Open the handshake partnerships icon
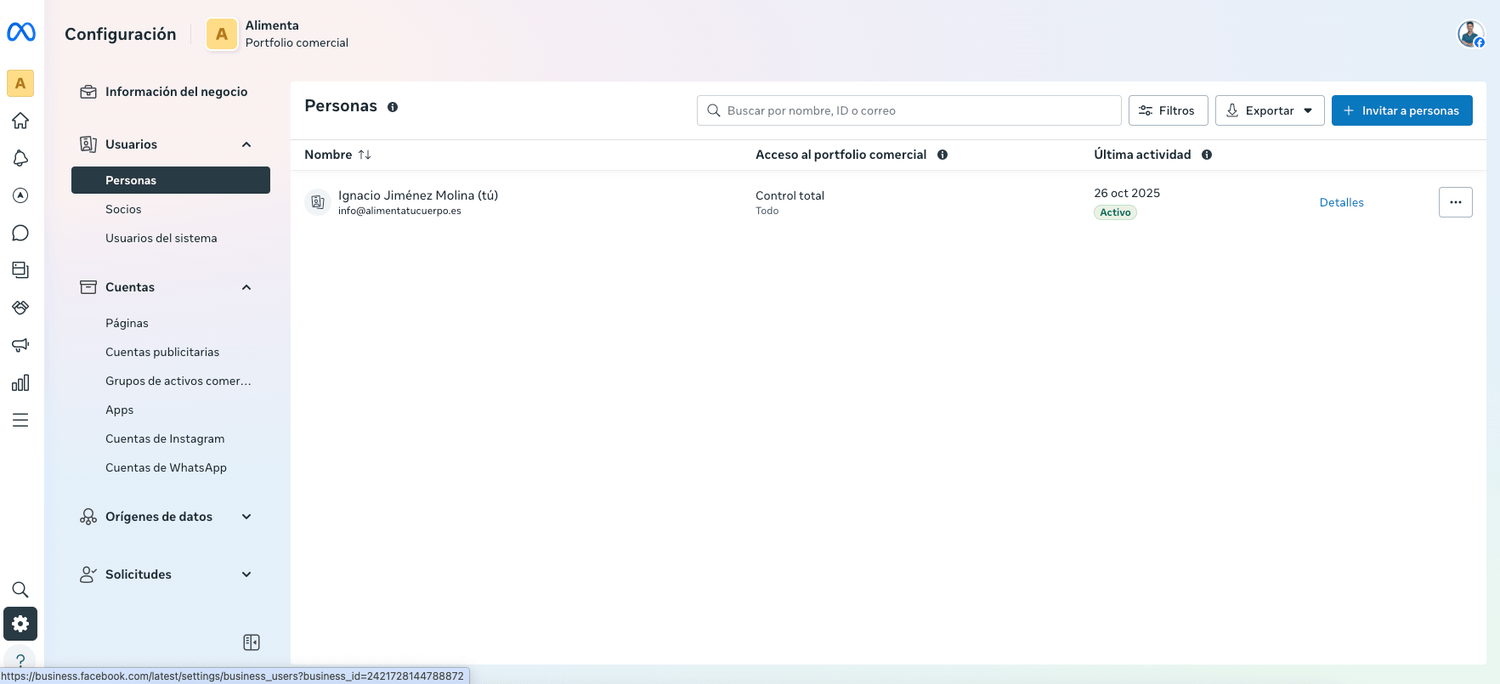The width and height of the screenshot is (1500, 684). point(20,308)
